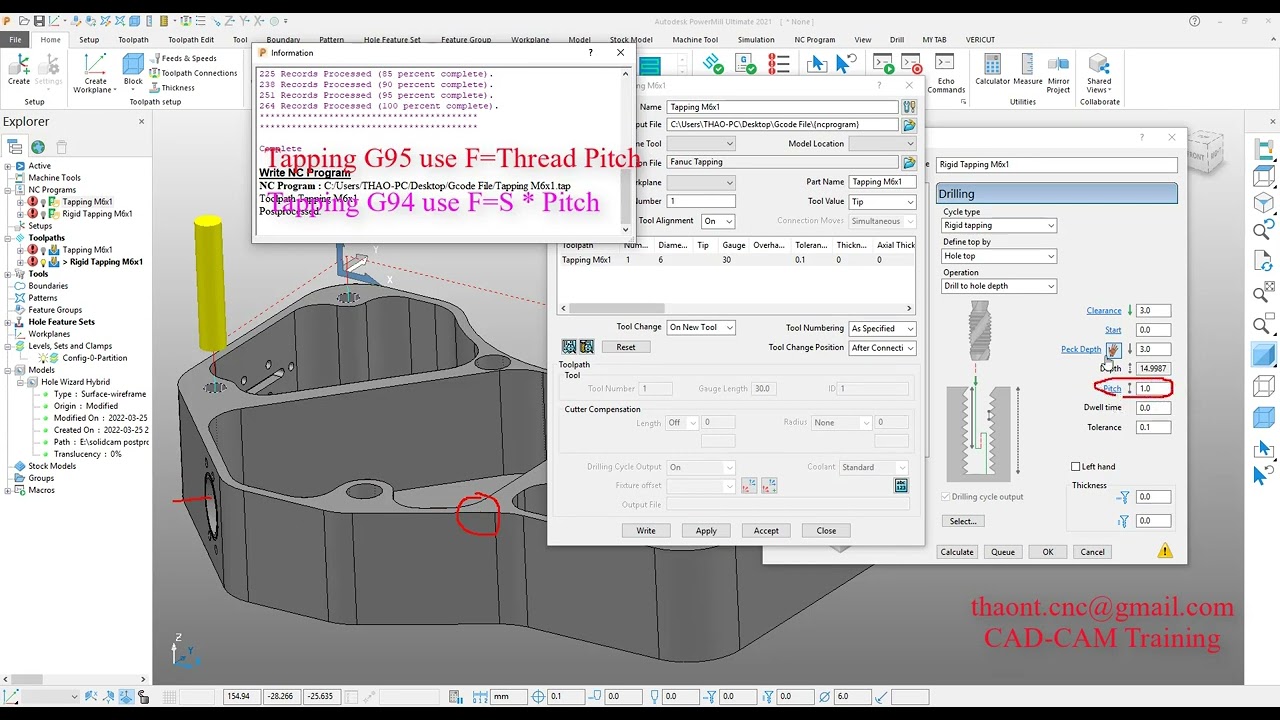Enable the Left hand checkbox
The height and width of the screenshot is (720, 1280).
[1076, 467]
